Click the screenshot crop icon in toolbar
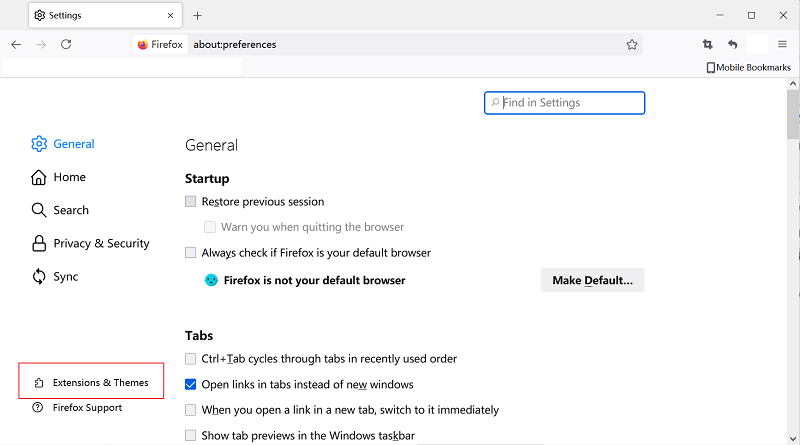The height and width of the screenshot is (445, 800). pos(707,44)
